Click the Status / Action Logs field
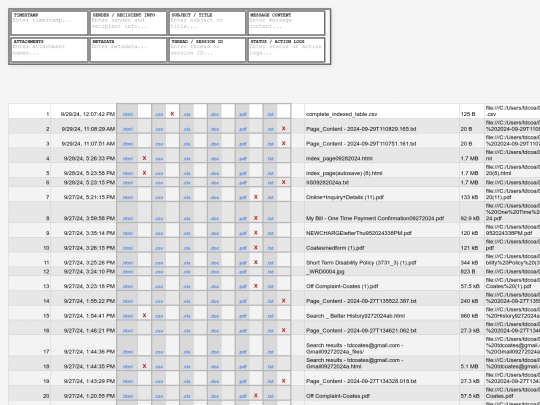This screenshot has height=405, width=540. click(x=286, y=50)
